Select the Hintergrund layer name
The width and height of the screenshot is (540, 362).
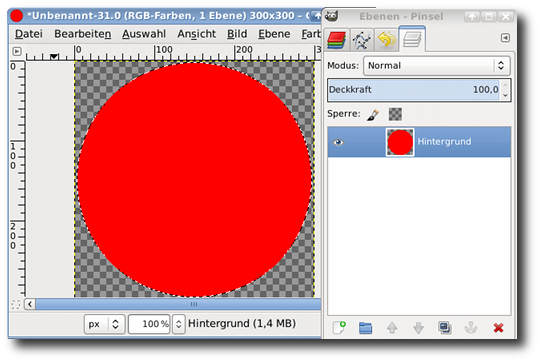tap(444, 142)
